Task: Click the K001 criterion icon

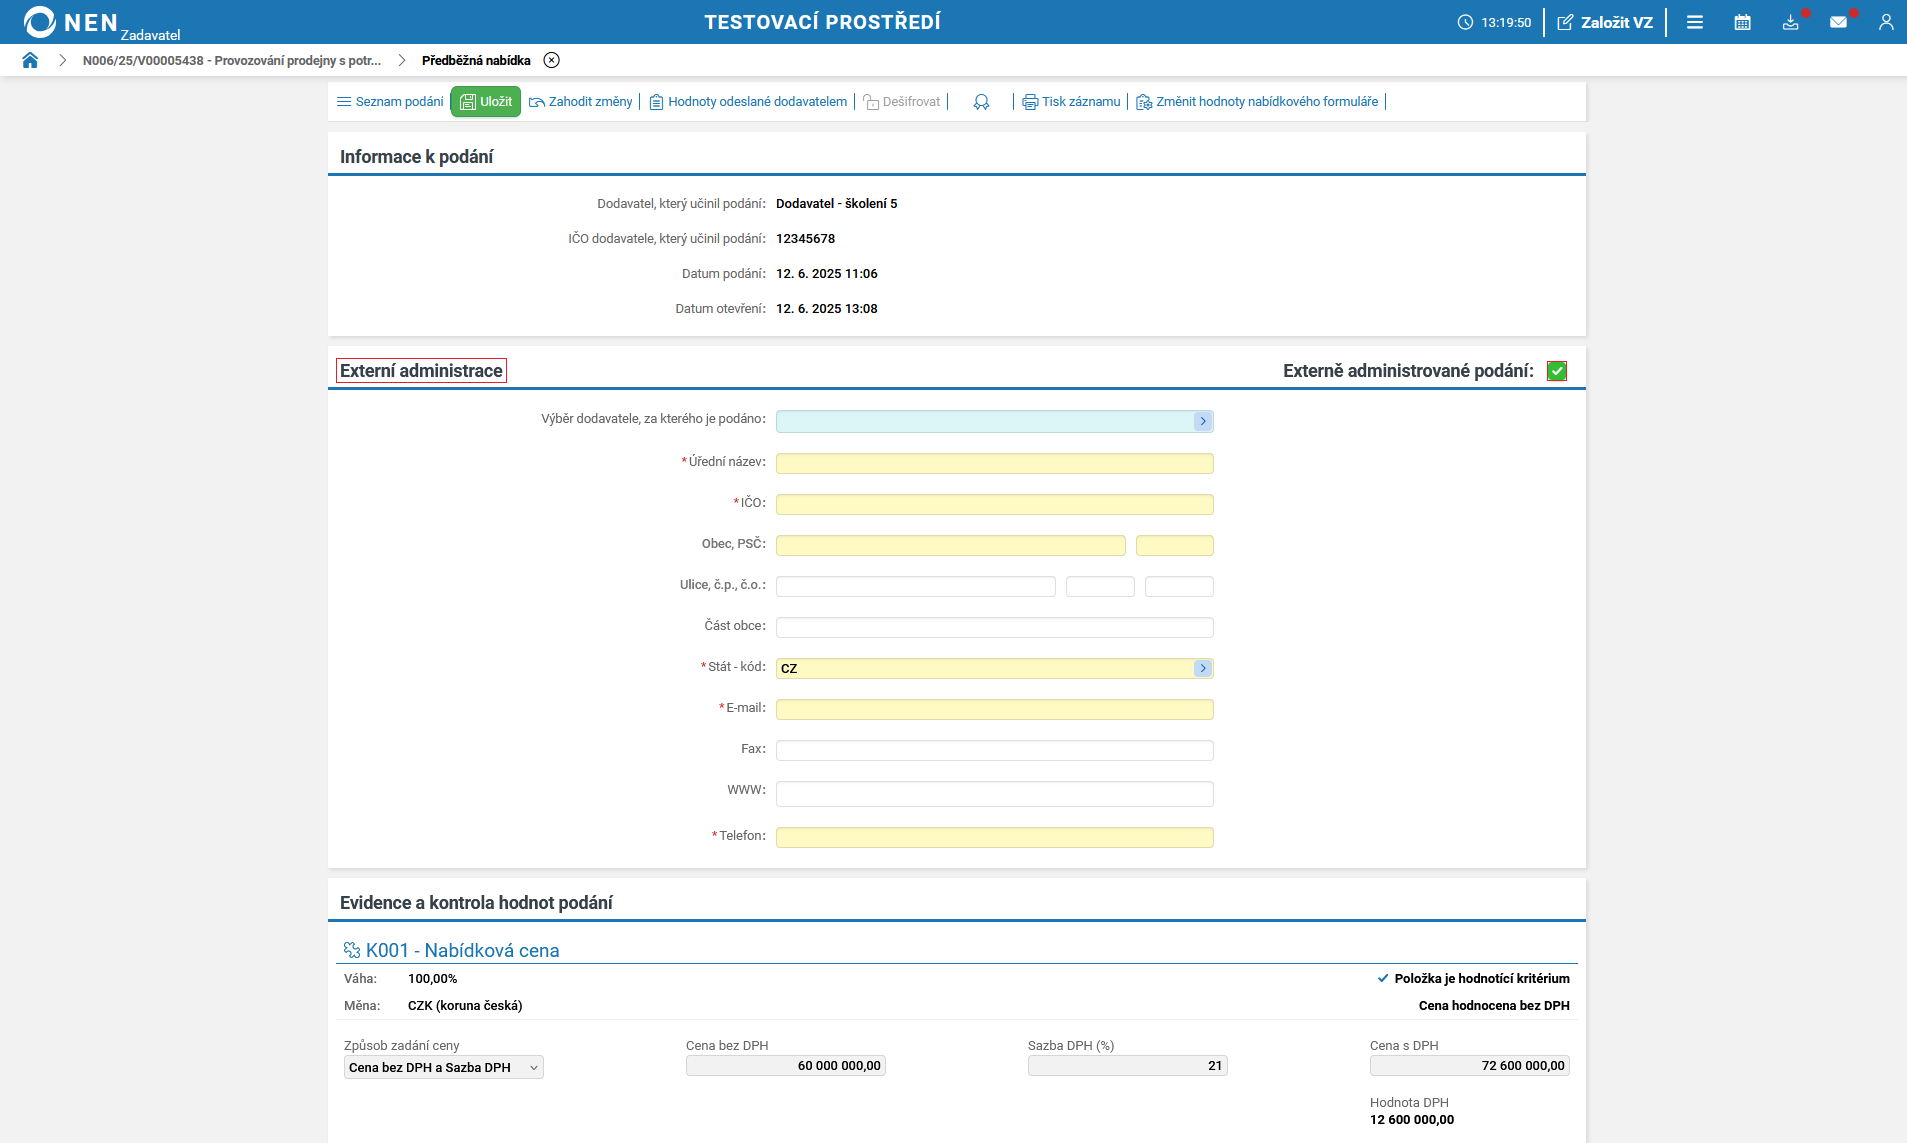Action: click(352, 950)
